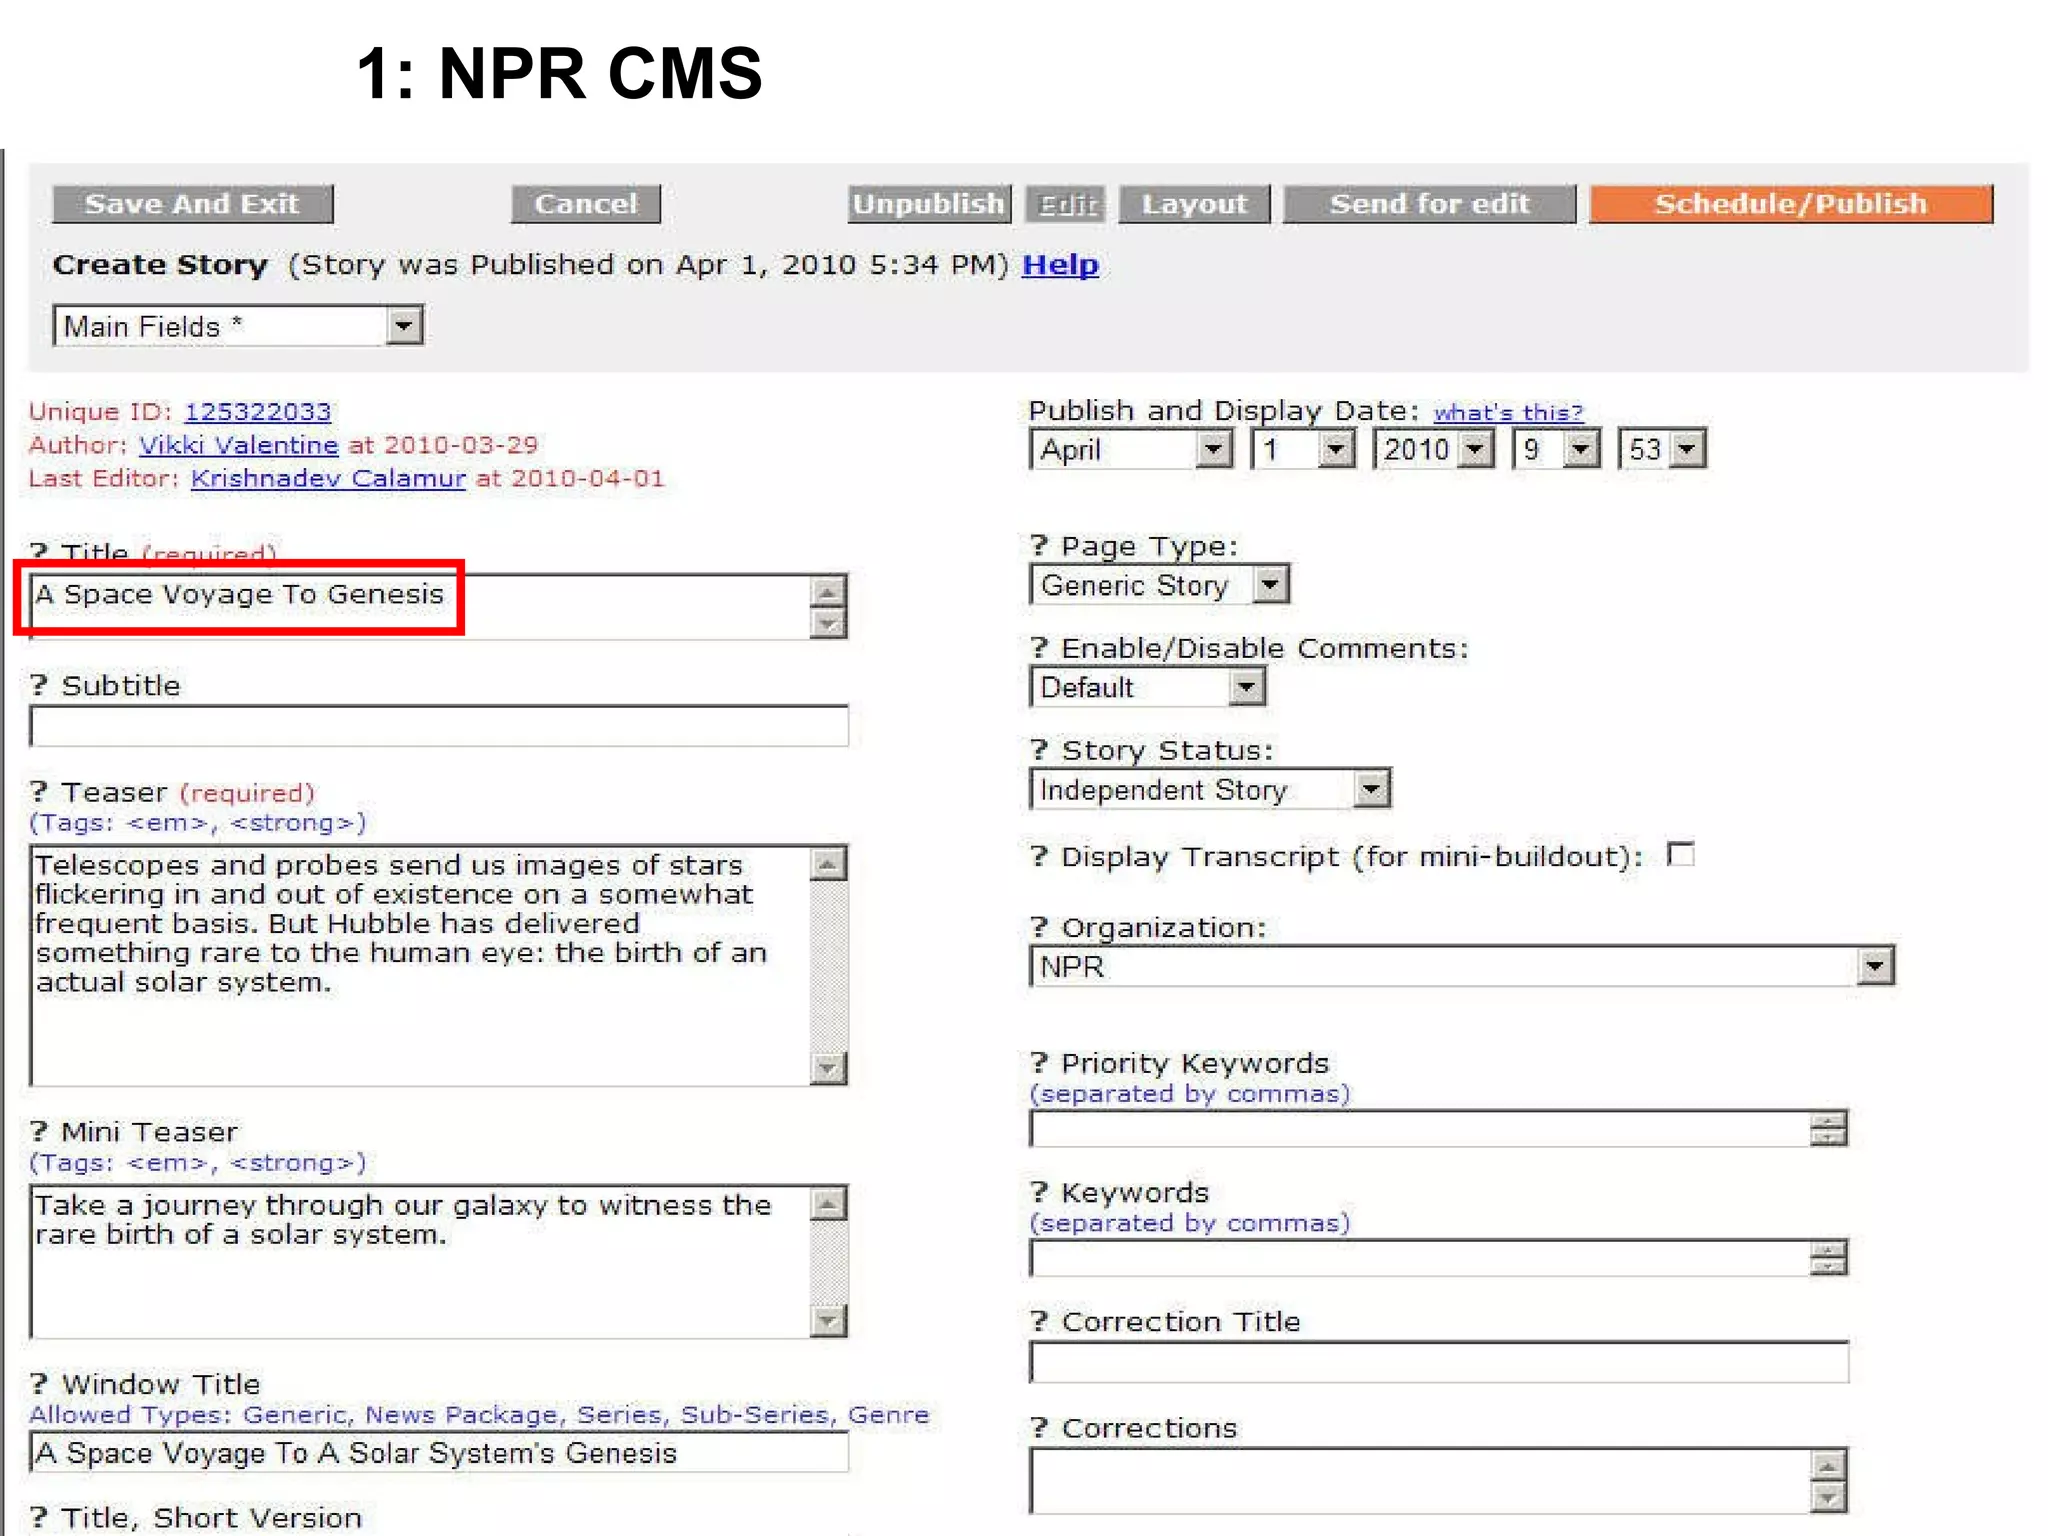Click the Correction Title help question mark

click(x=1039, y=1321)
